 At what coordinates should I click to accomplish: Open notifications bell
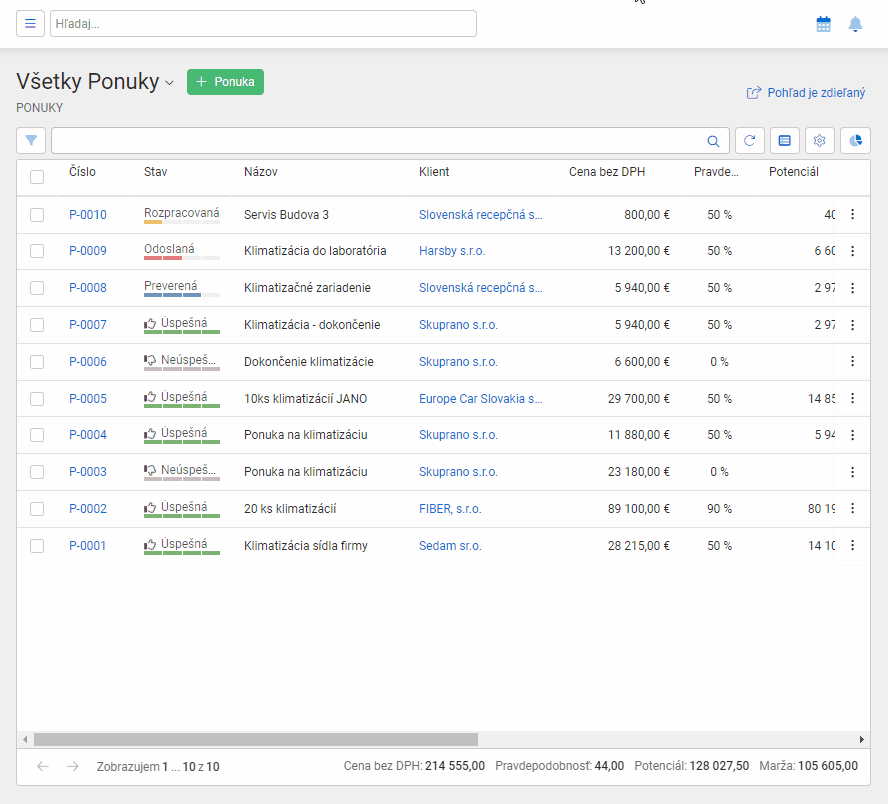tap(855, 24)
